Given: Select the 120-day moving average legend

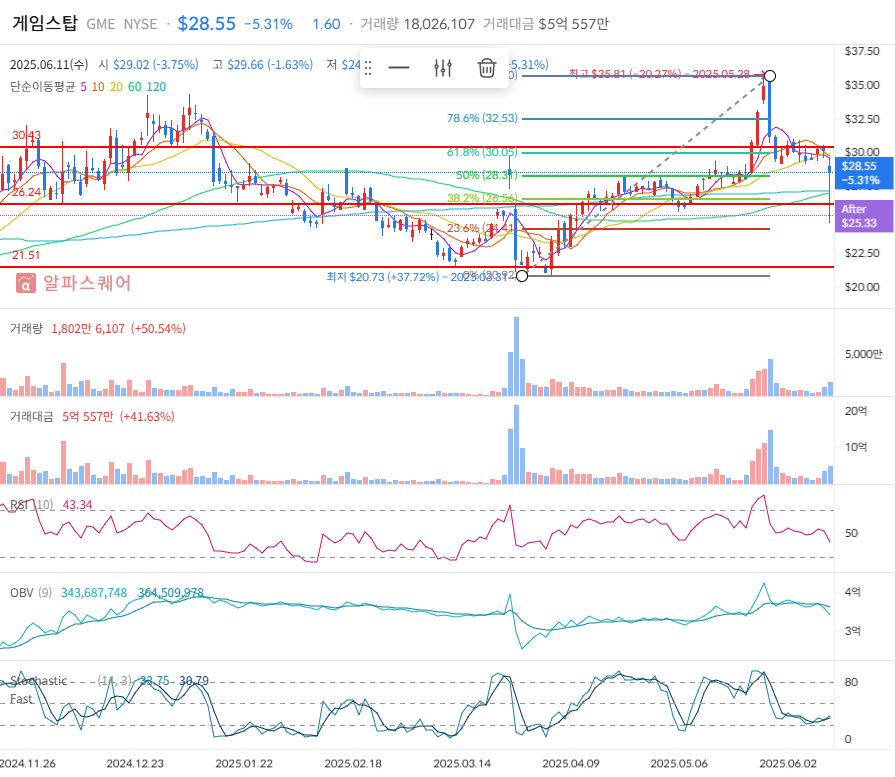Looking at the screenshot, I should tap(156, 87).
